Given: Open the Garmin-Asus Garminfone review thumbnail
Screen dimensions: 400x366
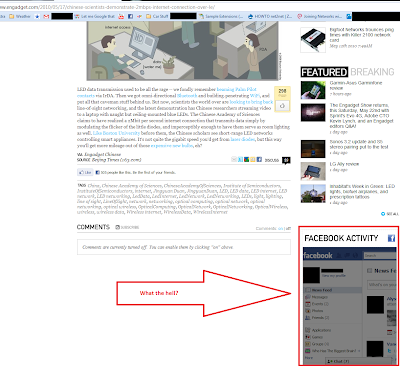Looking at the screenshot, I should (x=313, y=90).
